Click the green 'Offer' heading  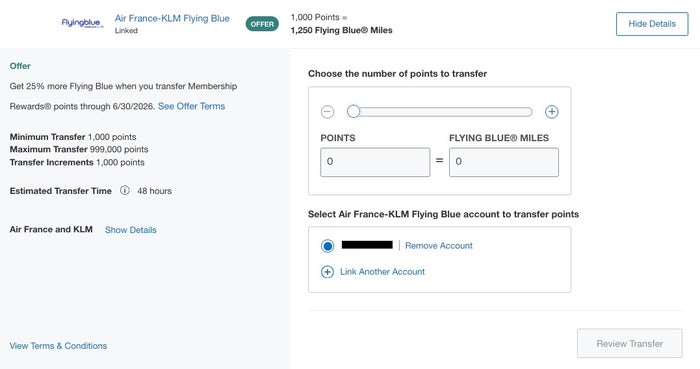20,66
